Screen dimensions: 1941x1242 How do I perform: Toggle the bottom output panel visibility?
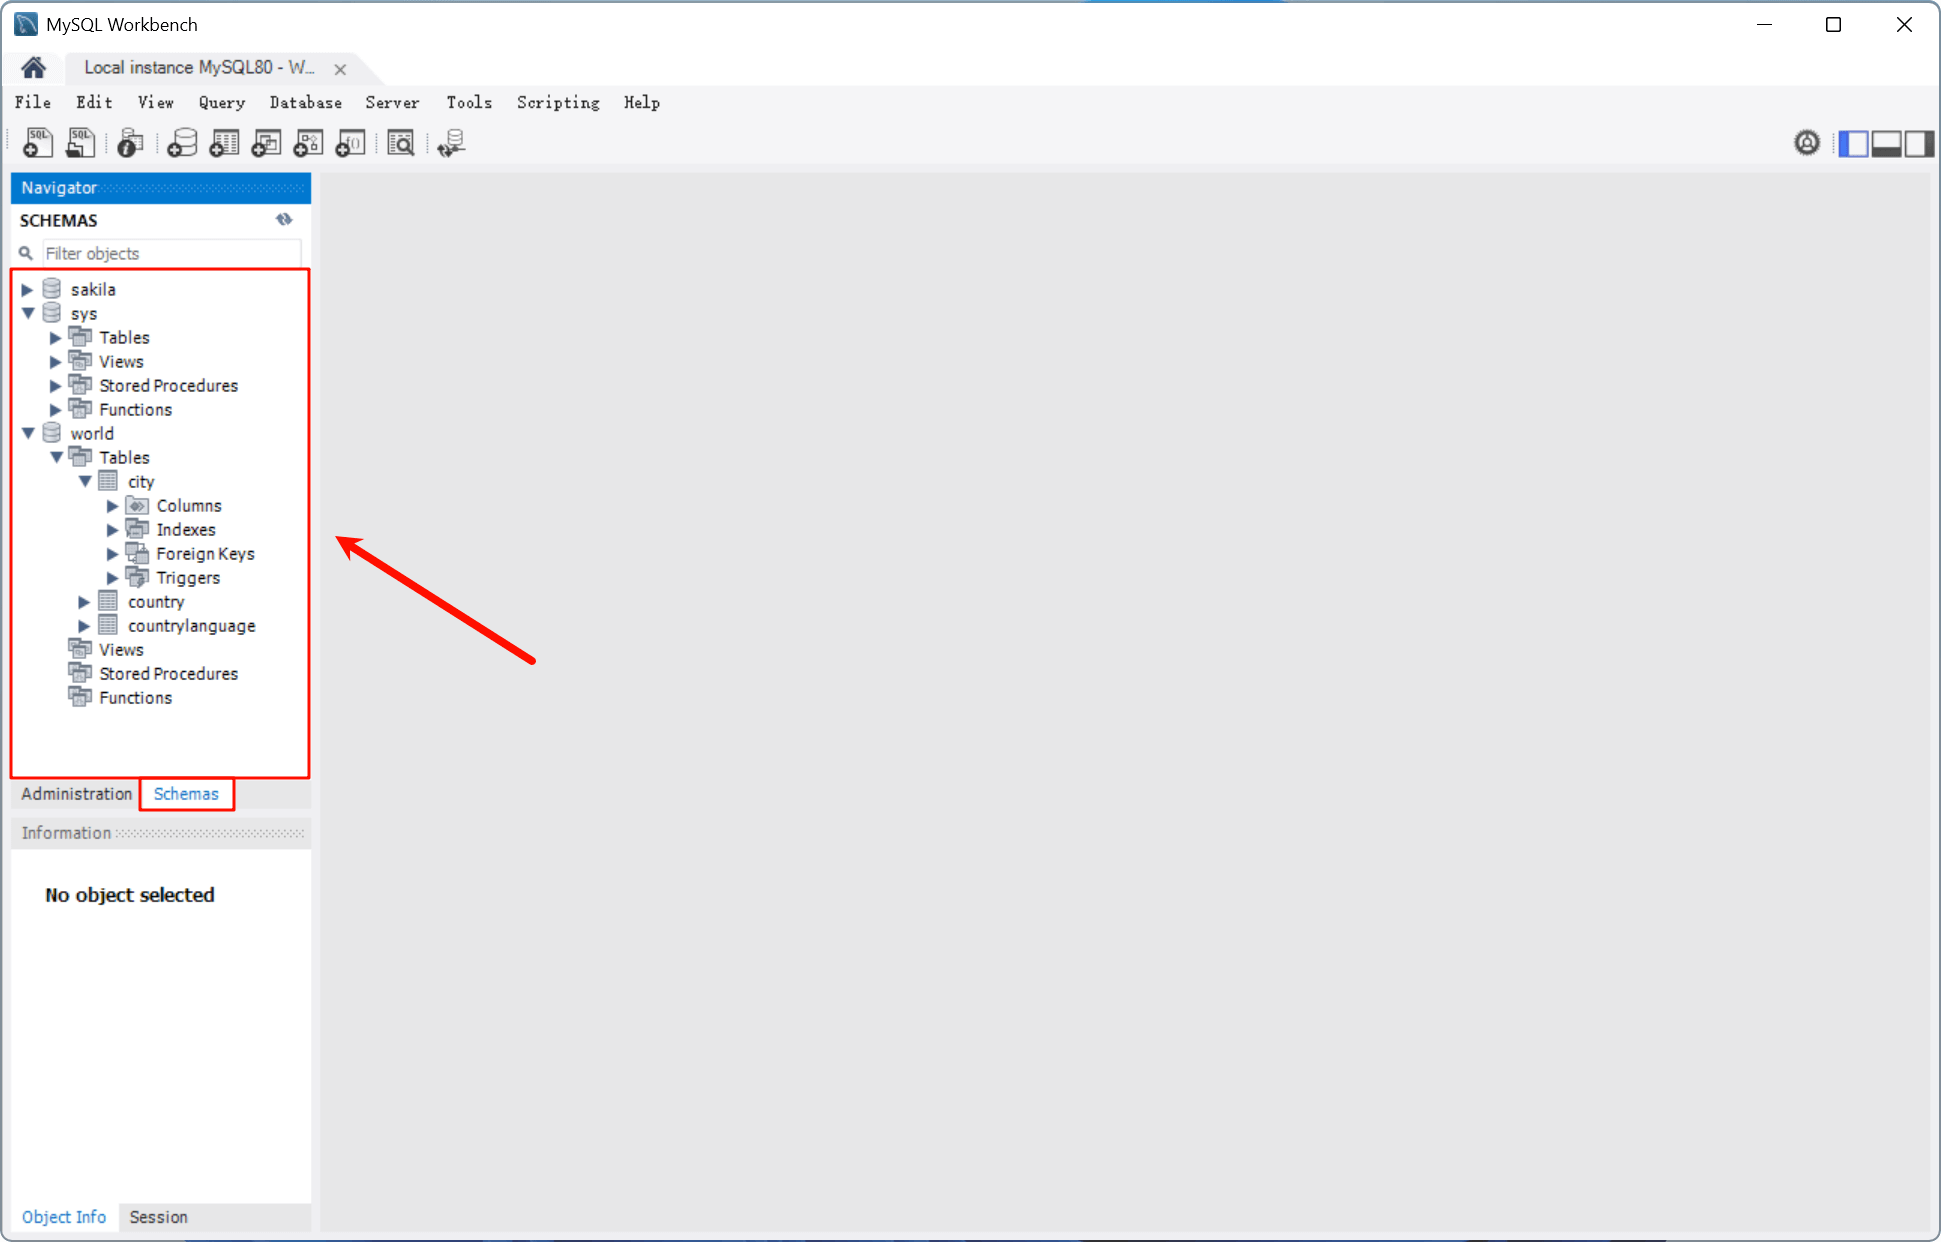(1886, 144)
